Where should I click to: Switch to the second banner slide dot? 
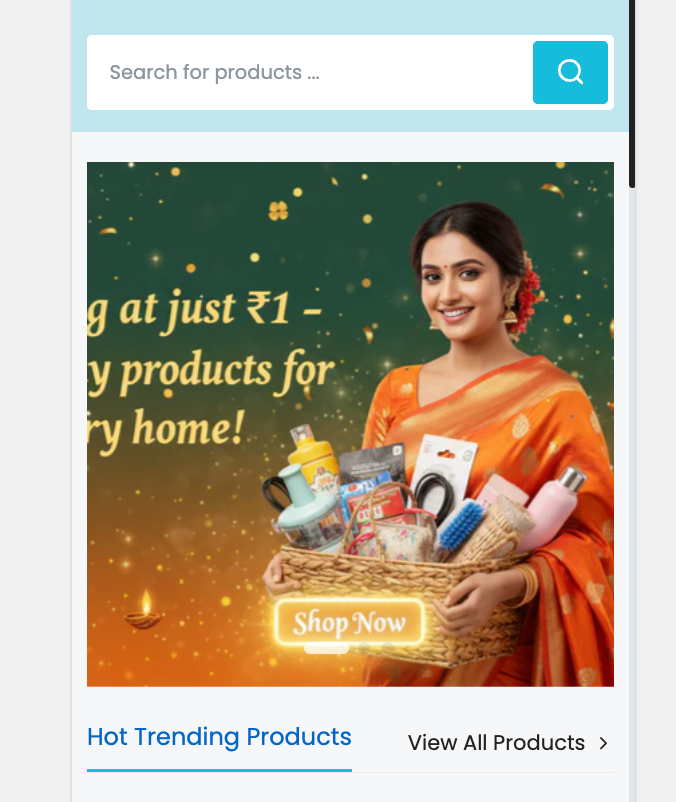364,648
